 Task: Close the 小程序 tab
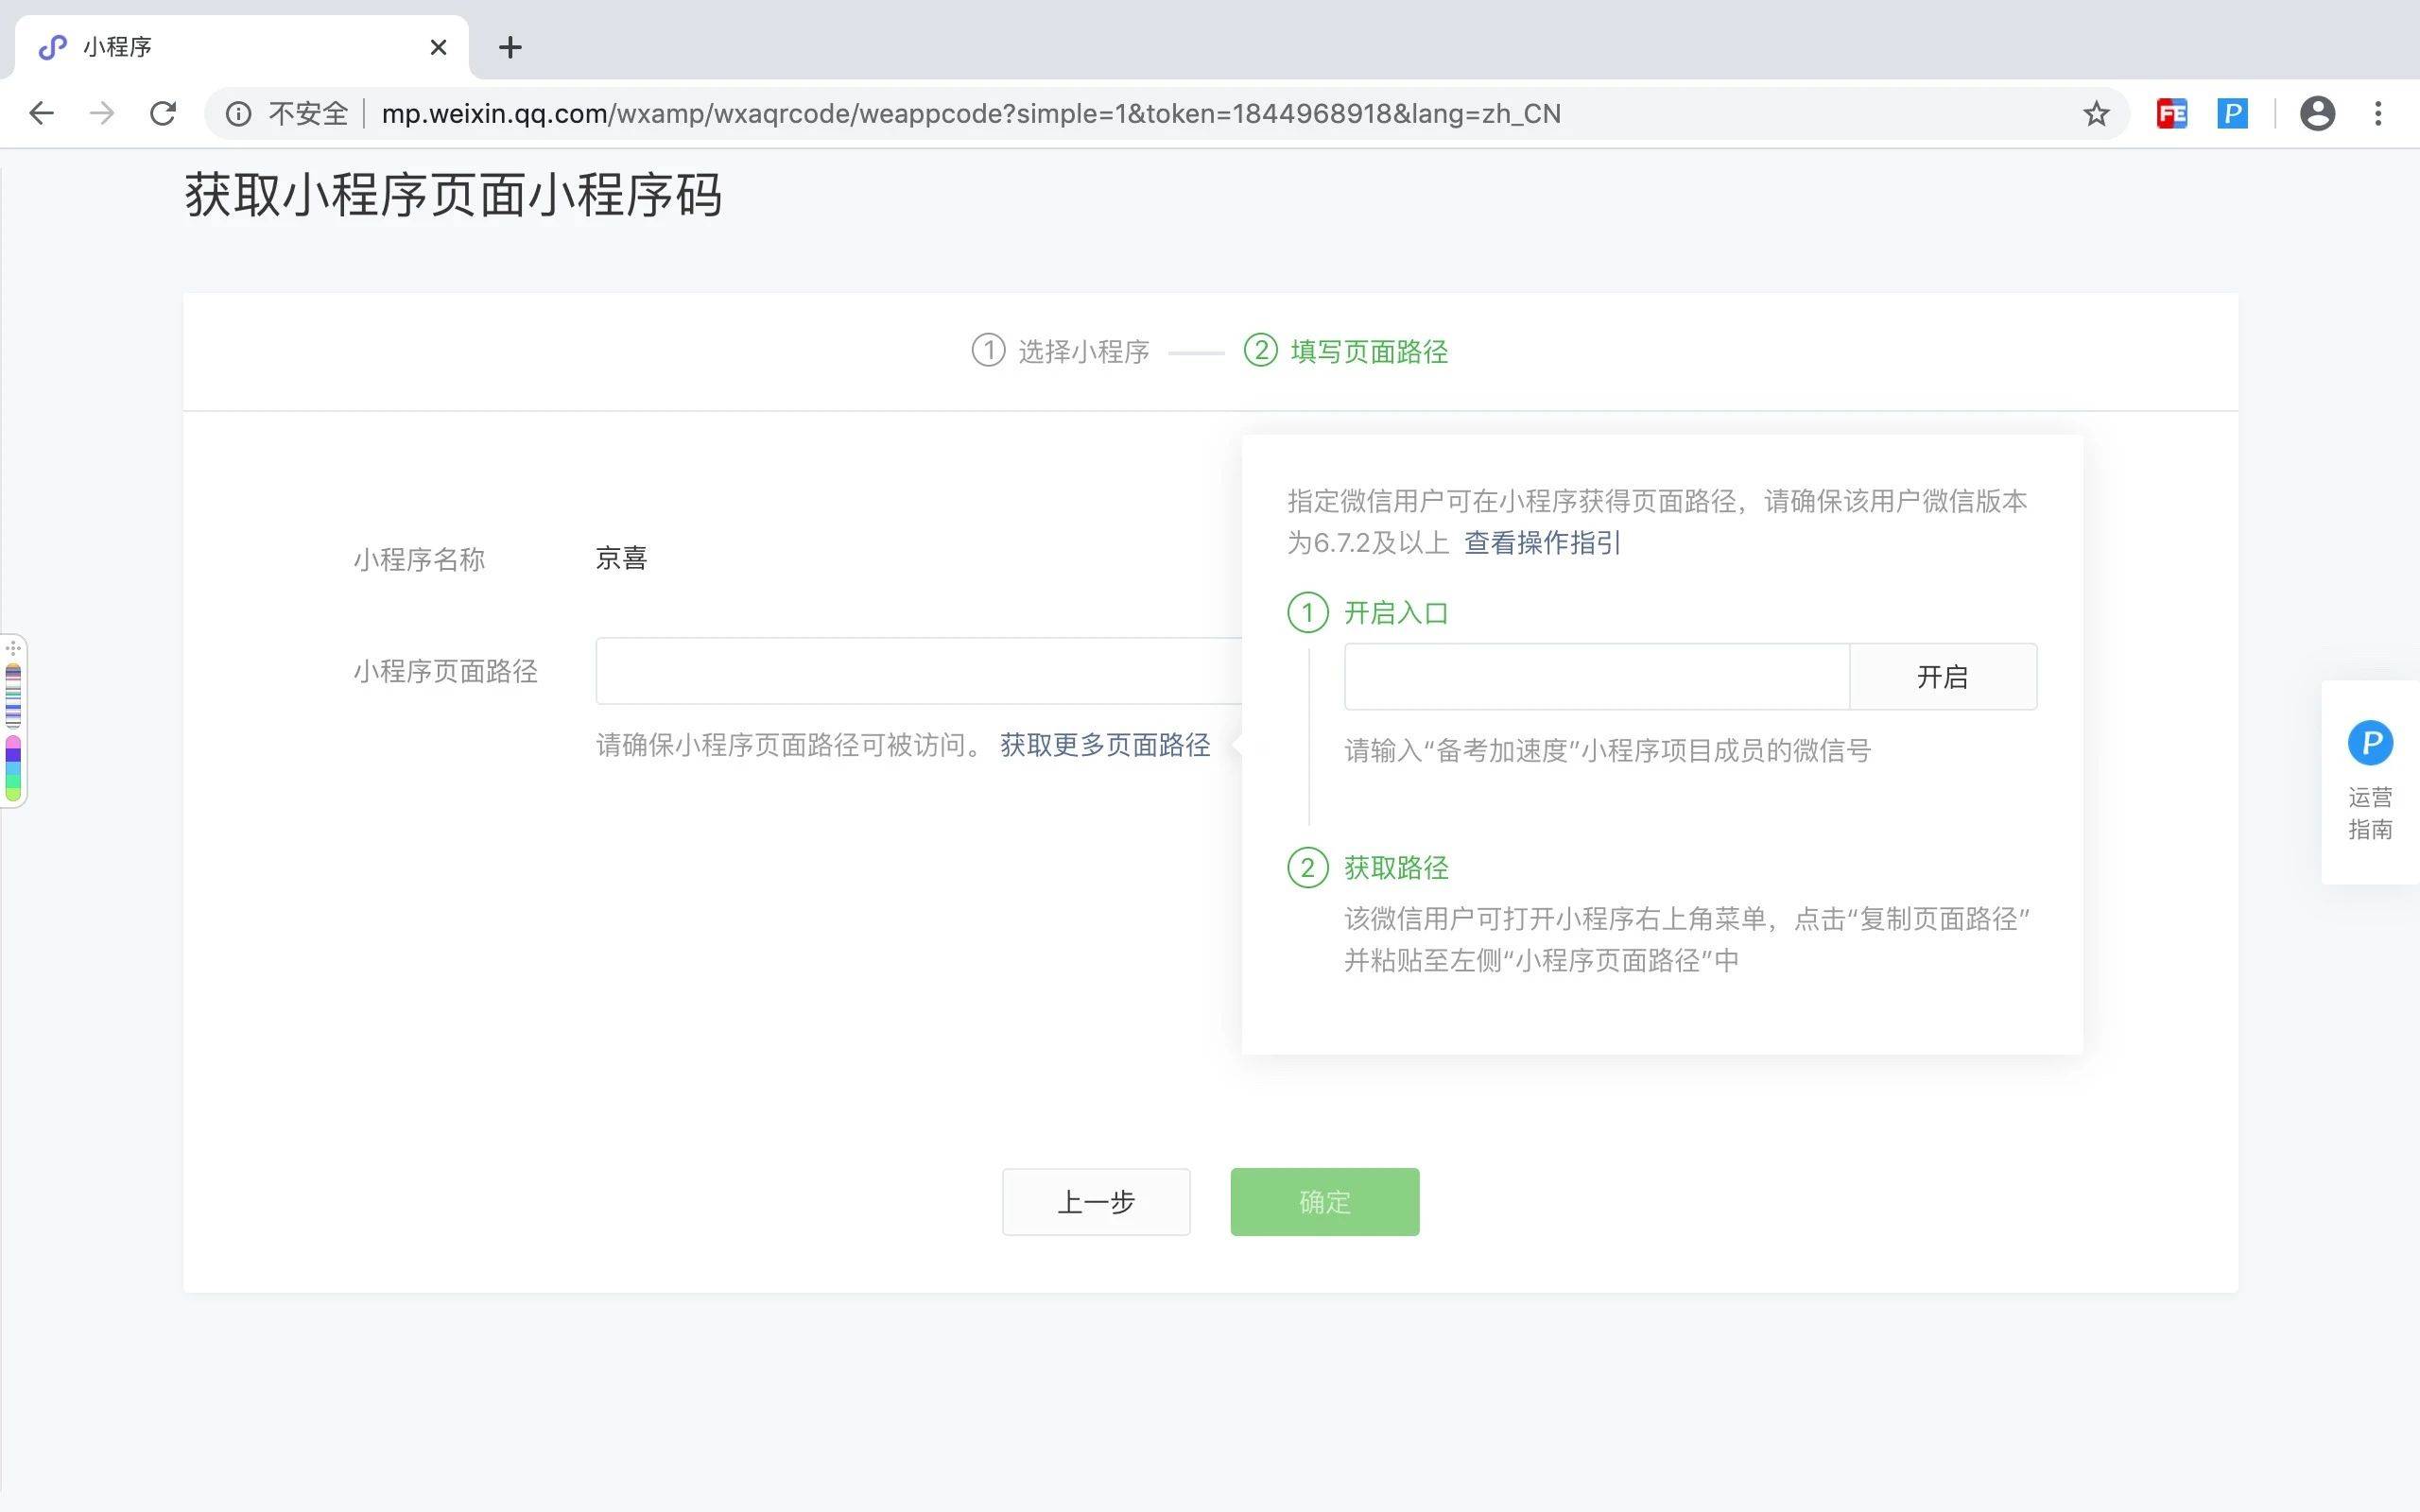click(438, 47)
